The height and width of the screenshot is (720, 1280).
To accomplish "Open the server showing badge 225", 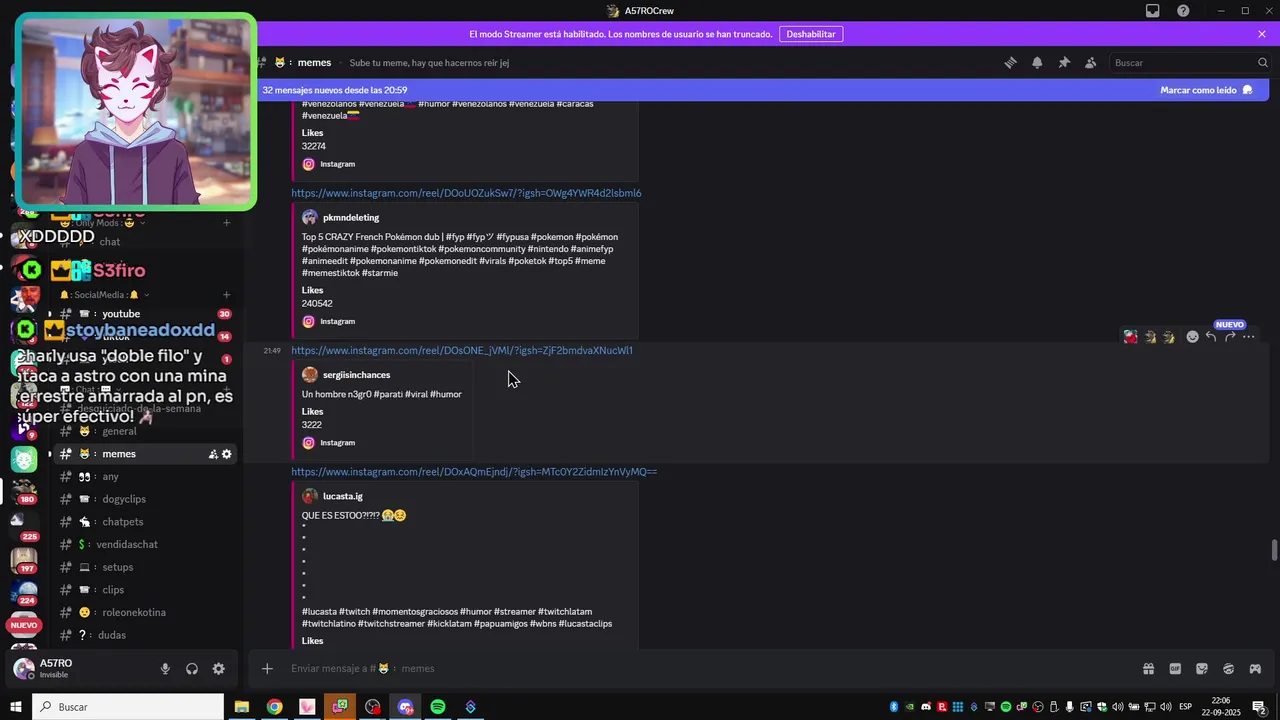I will tap(24, 524).
